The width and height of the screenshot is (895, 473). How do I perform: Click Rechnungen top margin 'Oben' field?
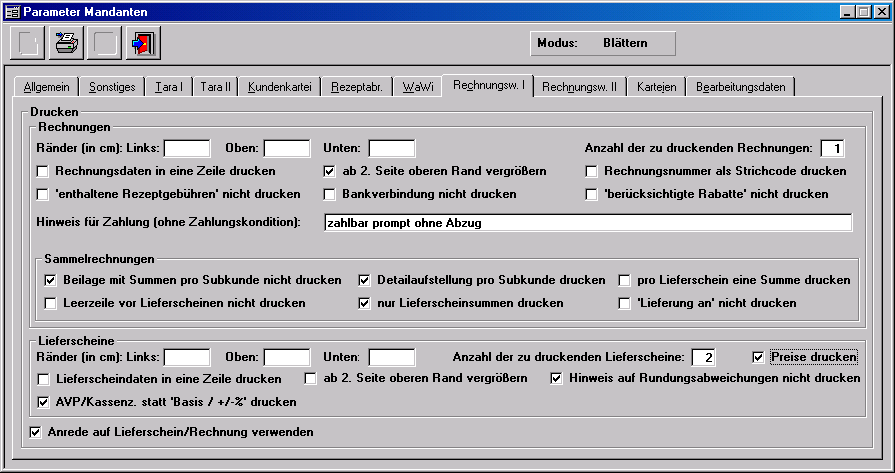(x=287, y=148)
